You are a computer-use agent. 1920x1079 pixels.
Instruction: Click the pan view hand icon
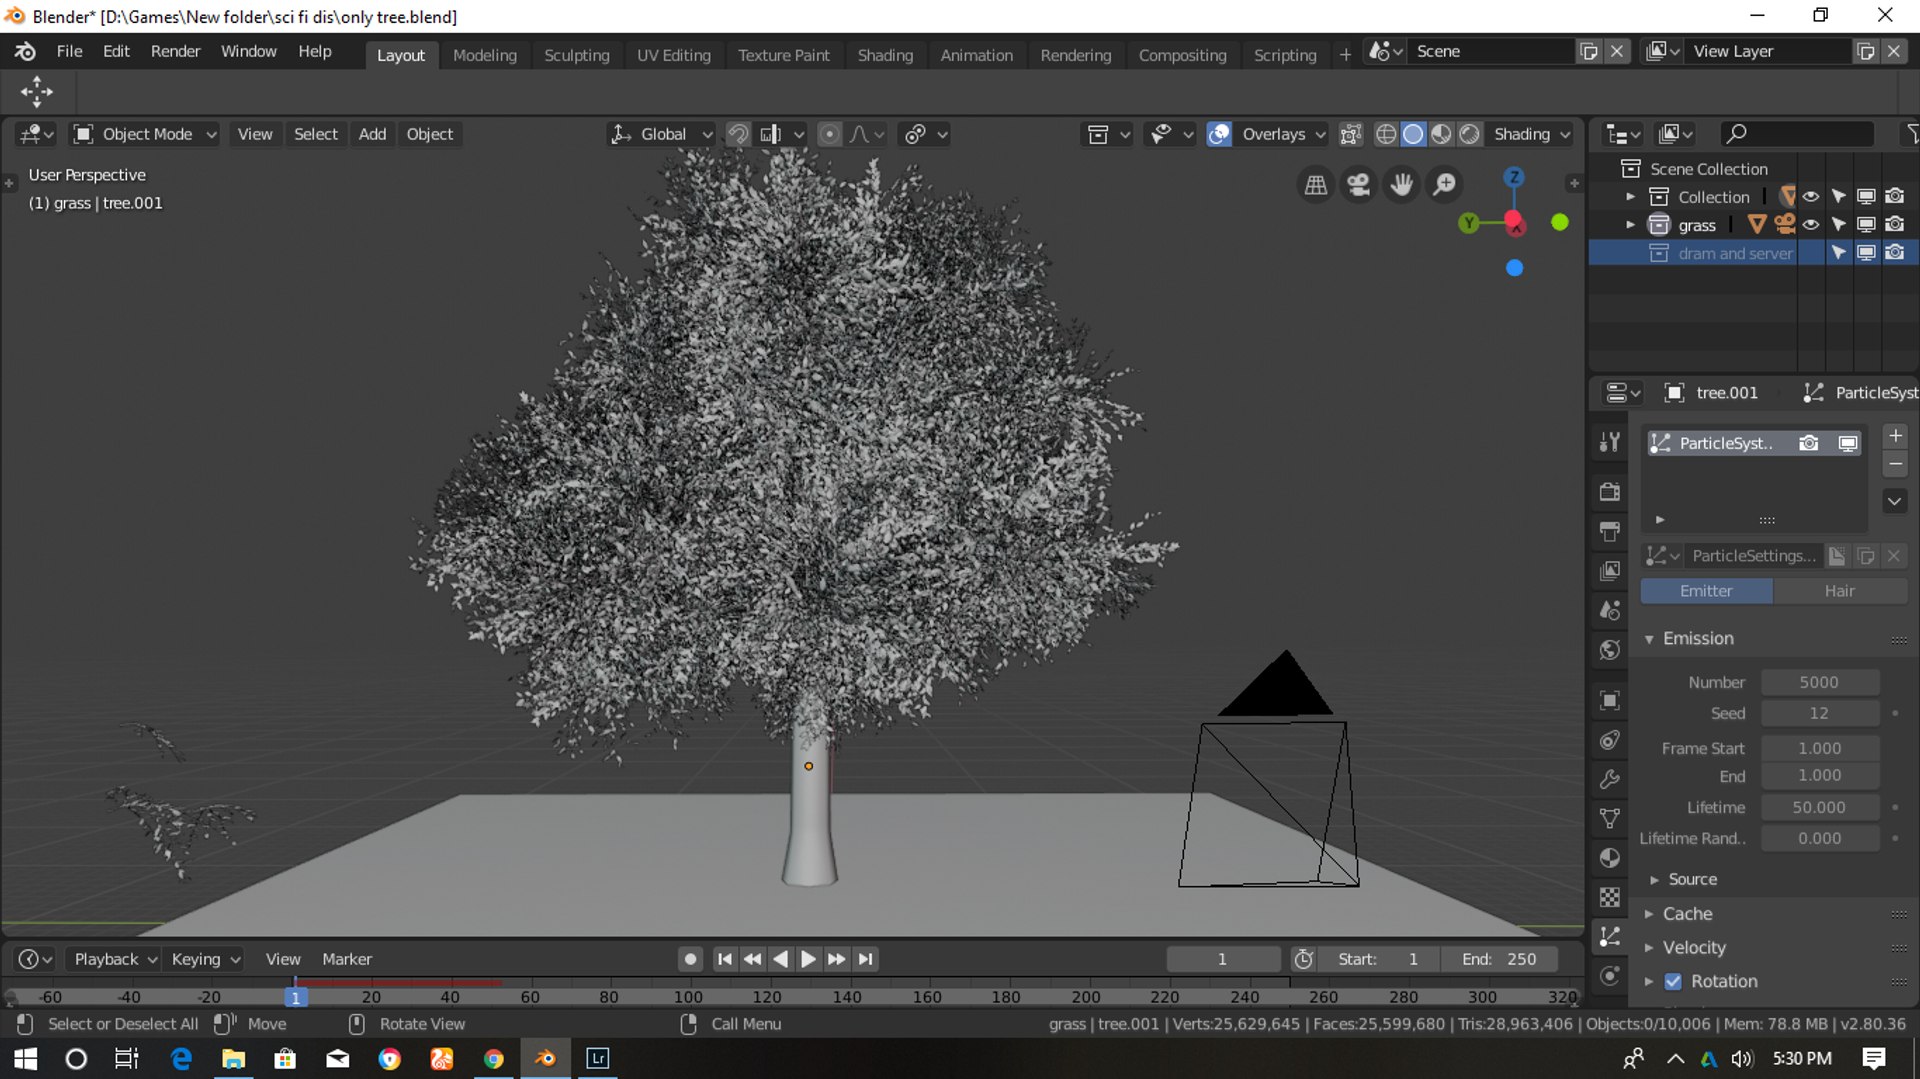coord(1401,185)
